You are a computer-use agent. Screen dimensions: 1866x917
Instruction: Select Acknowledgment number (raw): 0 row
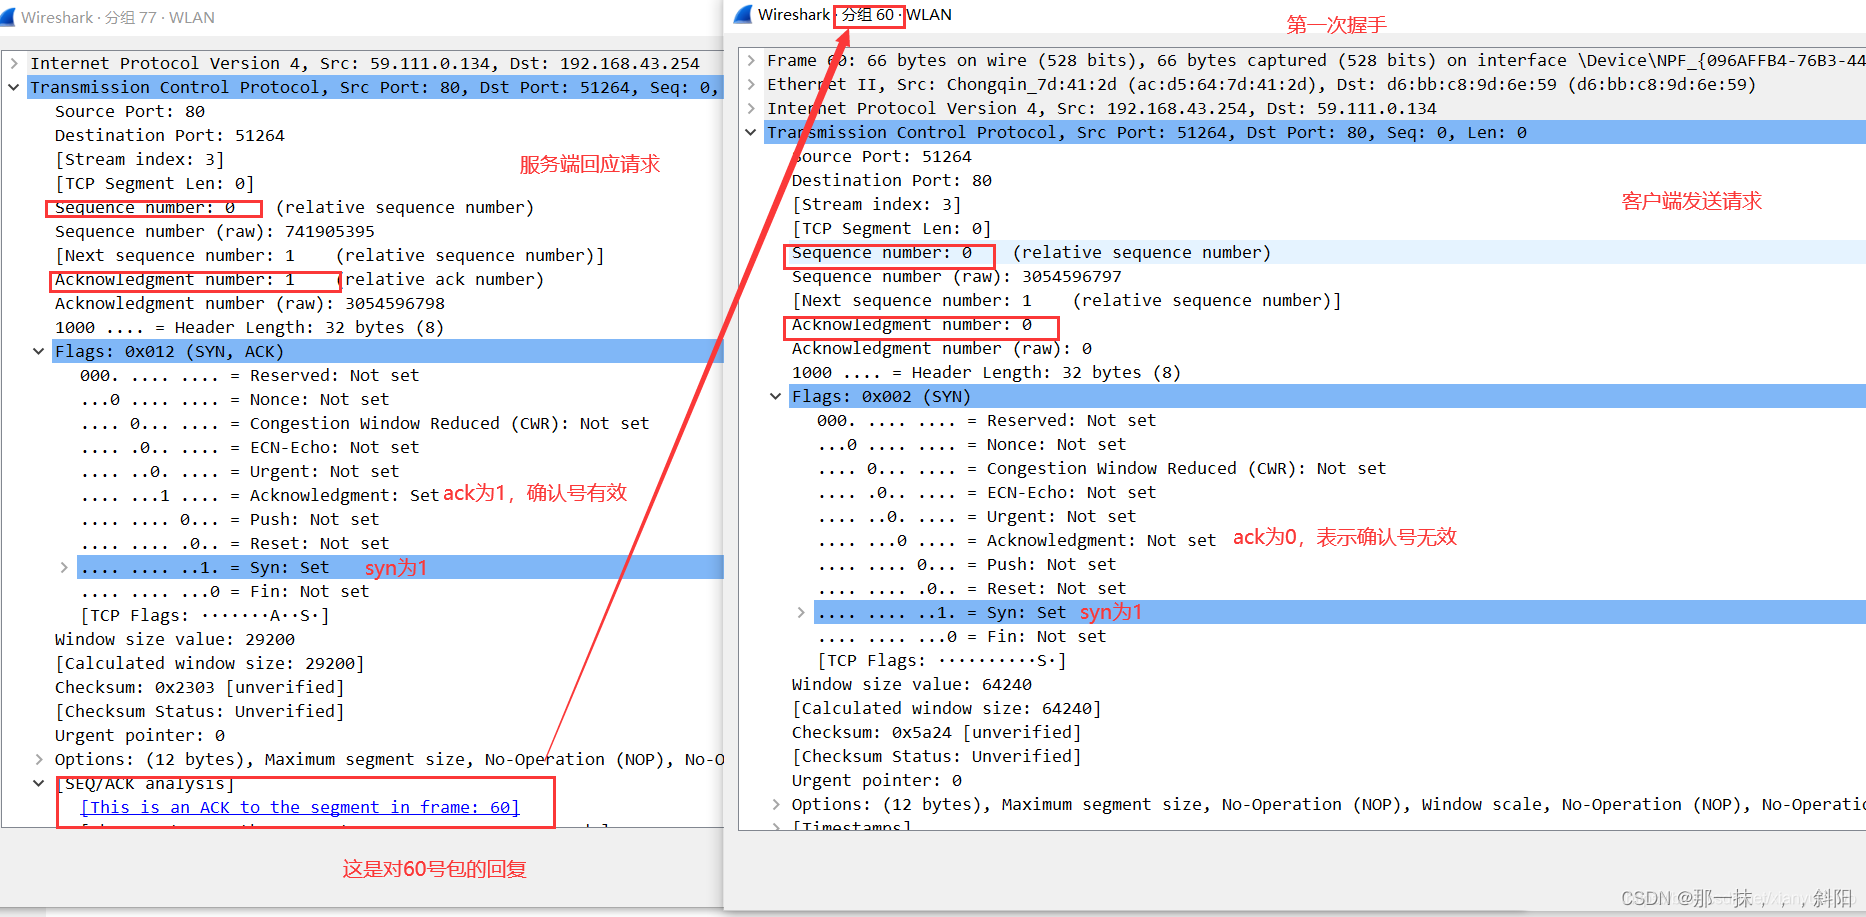tap(942, 348)
